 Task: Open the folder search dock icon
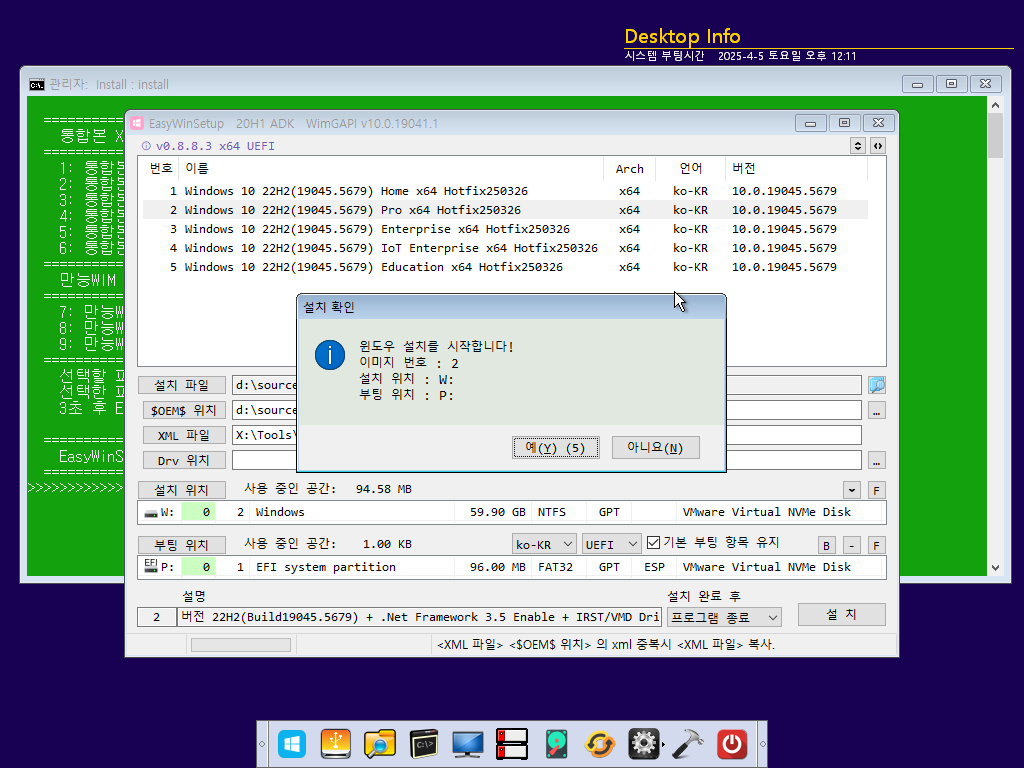coord(379,744)
